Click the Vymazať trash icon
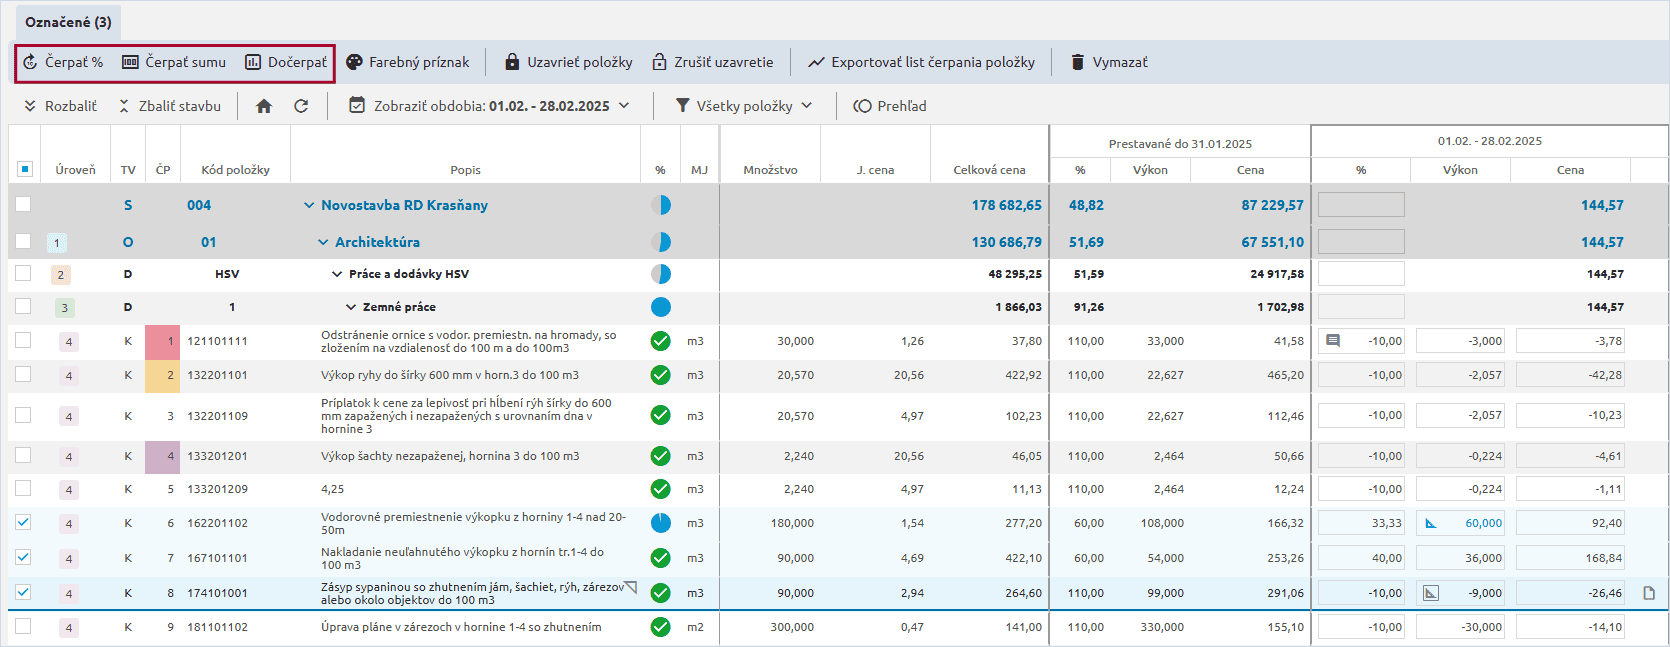Screen dimensions: 1670x647 [1078, 62]
